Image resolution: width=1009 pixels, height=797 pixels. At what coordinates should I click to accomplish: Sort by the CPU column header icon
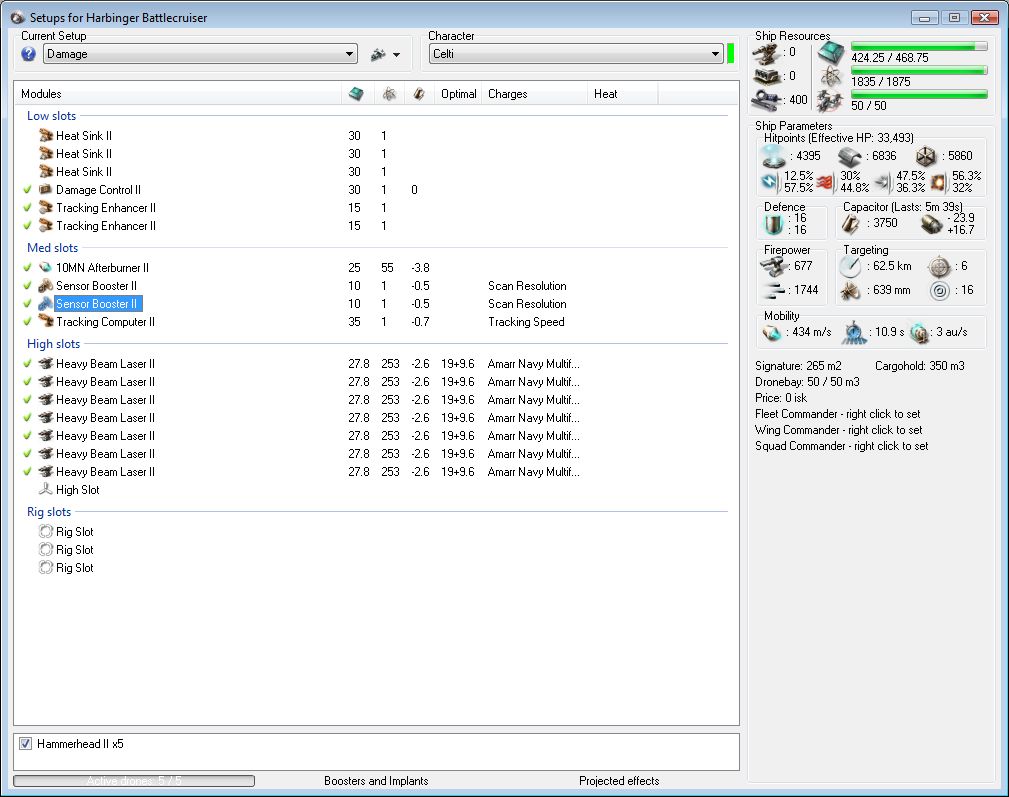tap(356, 94)
